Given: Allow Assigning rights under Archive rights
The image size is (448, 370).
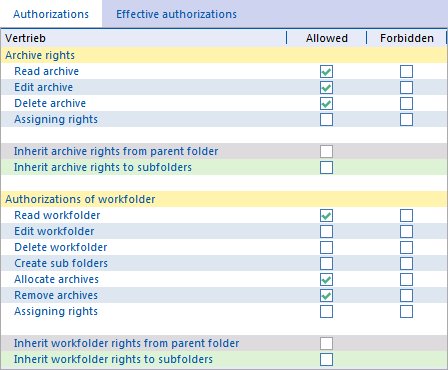Looking at the screenshot, I should point(326,119).
